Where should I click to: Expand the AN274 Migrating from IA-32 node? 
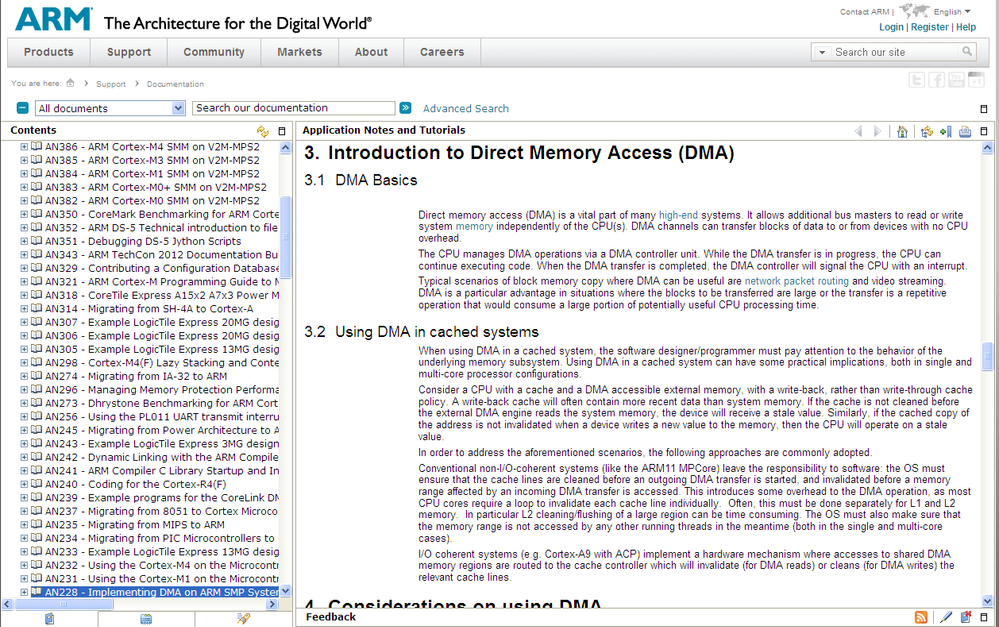24,376
